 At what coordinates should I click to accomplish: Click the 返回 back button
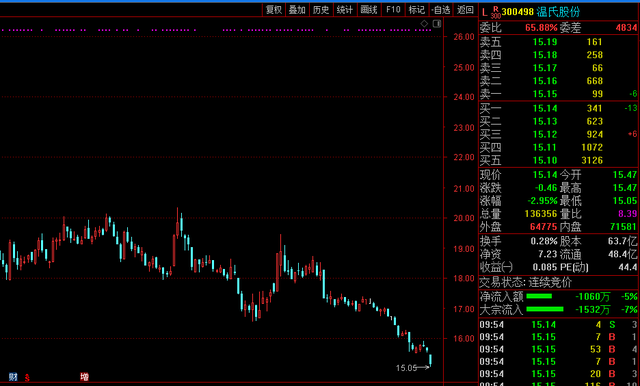[465, 10]
